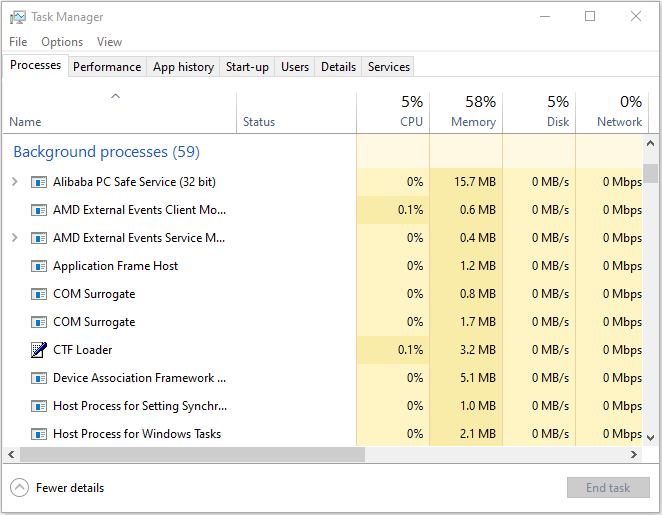Image resolution: width=662 pixels, height=515 pixels.
Task: Switch to the Start-up tab
Action: click(x=247, y=67)
